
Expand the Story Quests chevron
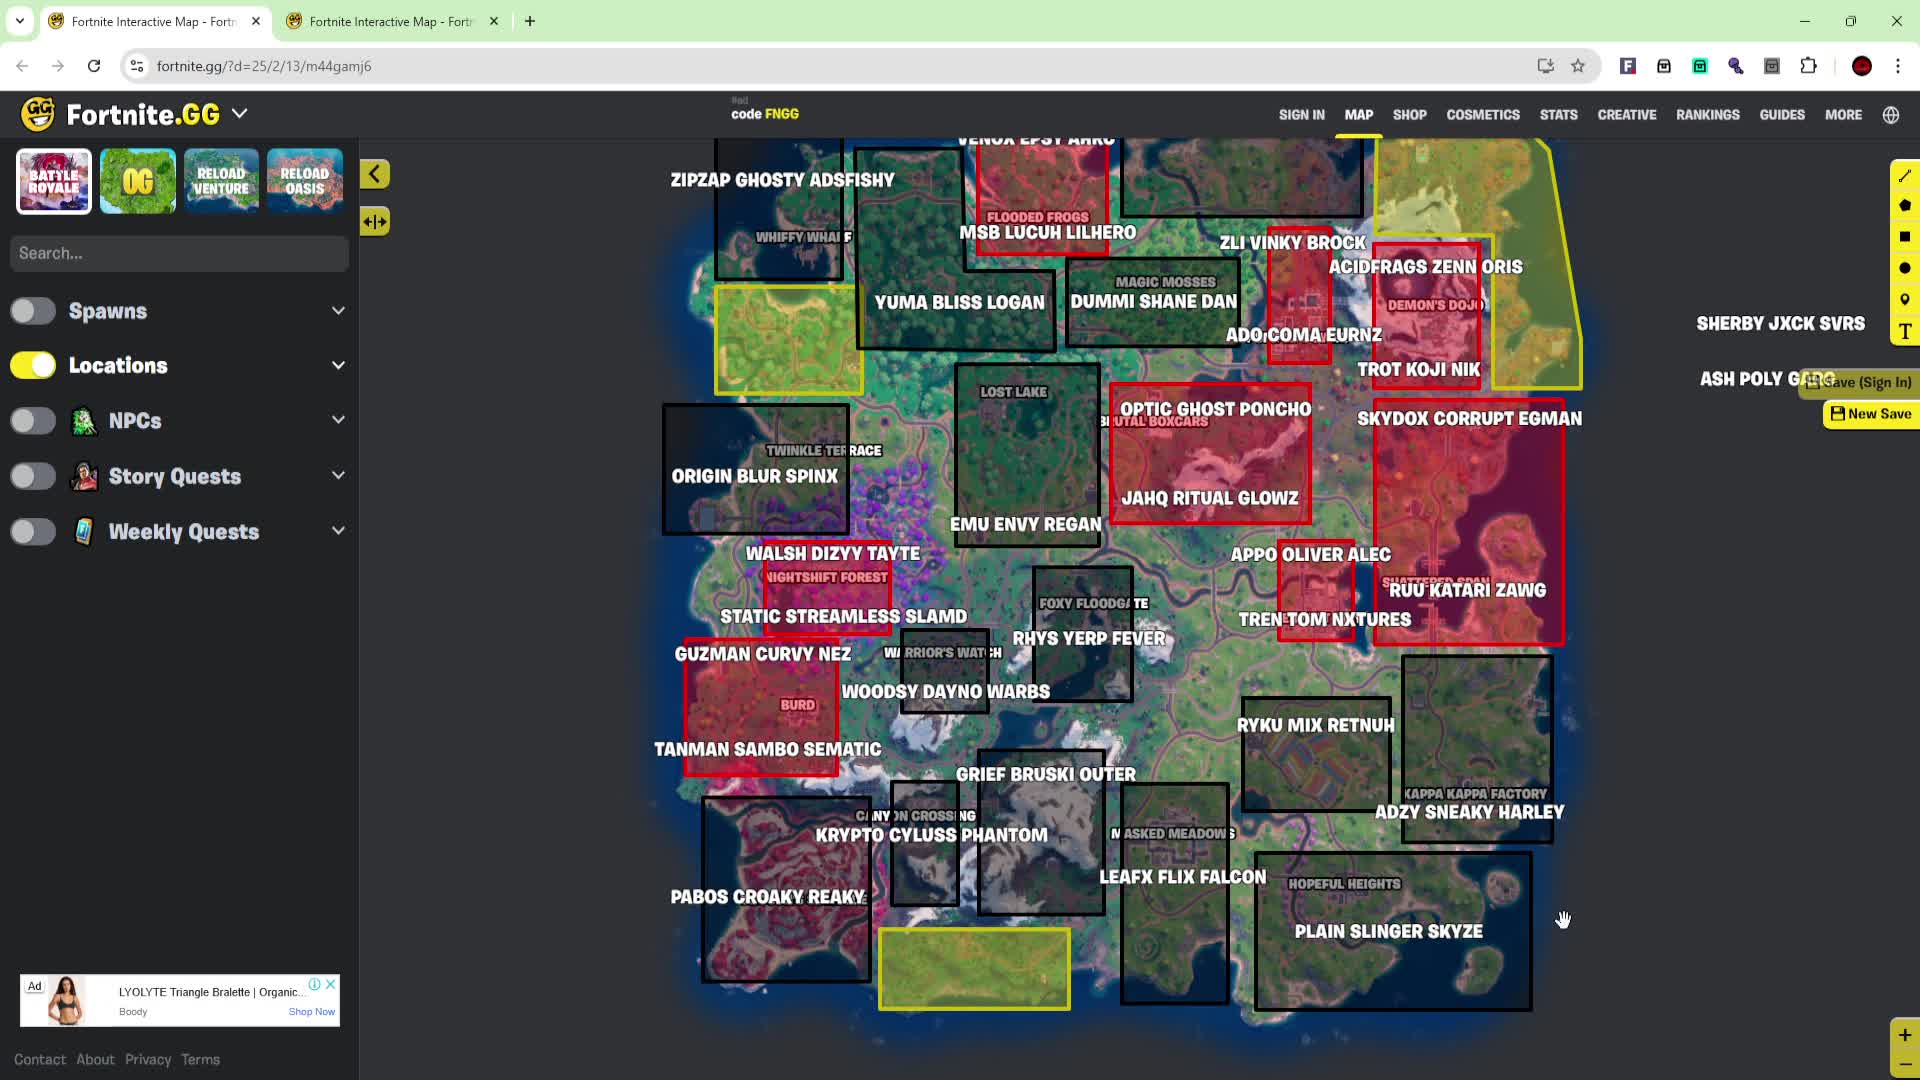pyautogui.click(x=338, y=476)
